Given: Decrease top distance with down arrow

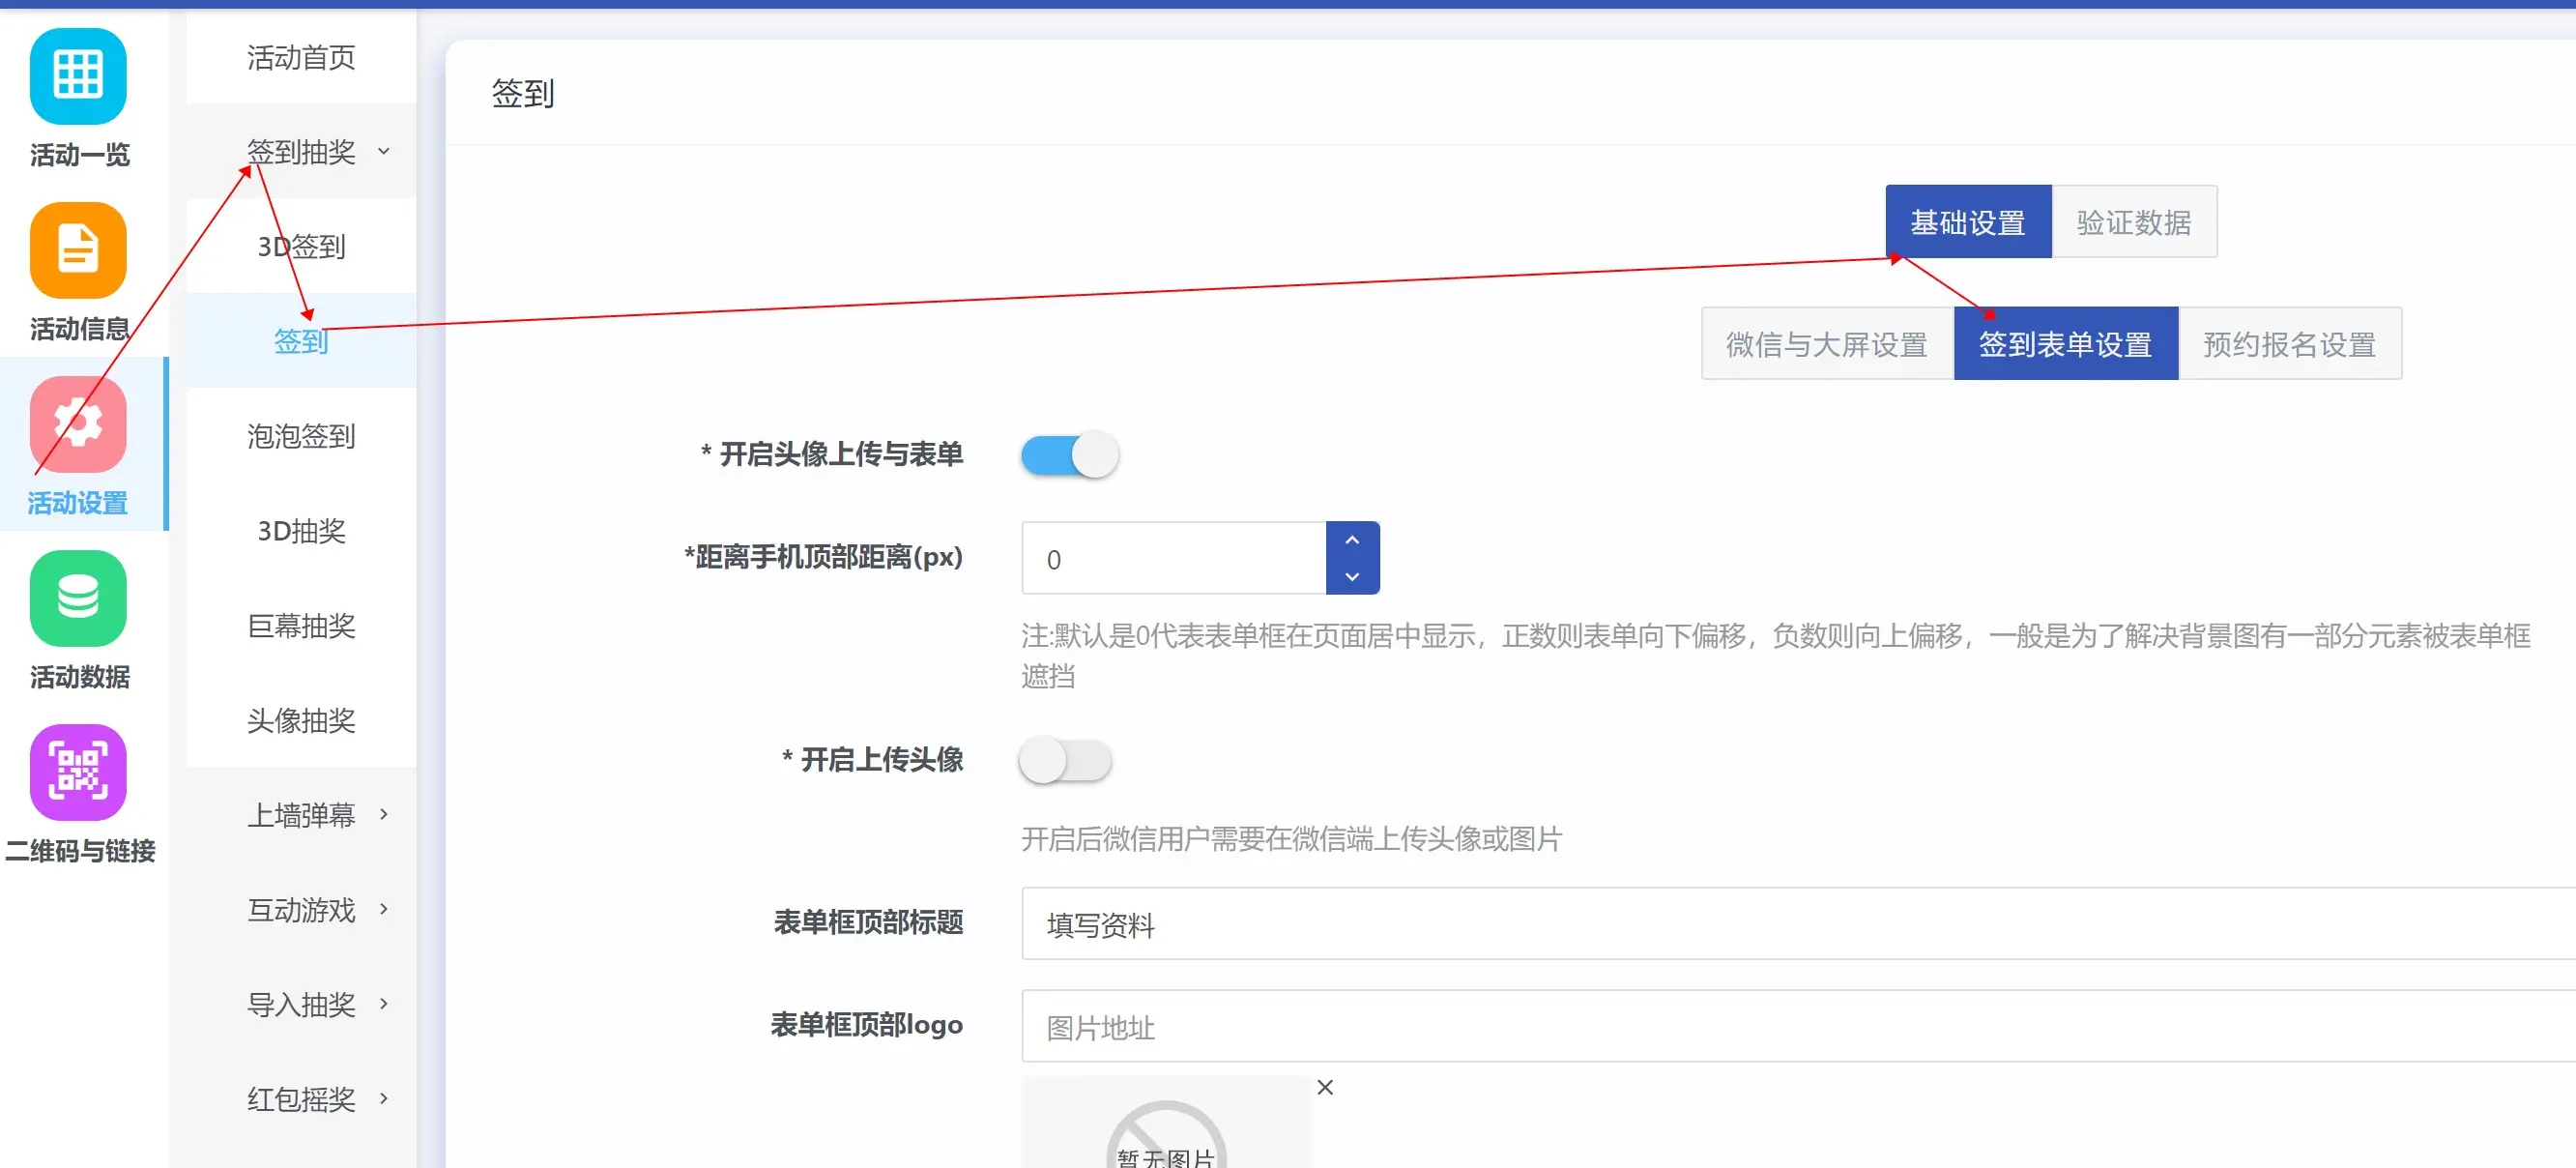Looking at the screenshot, I should click(x=1352, y=577).
